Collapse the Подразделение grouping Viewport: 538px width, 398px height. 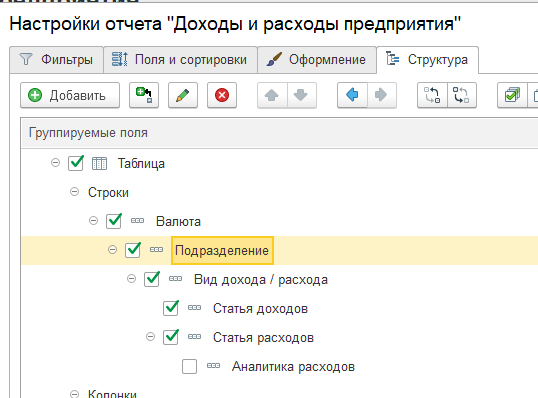(112, 250)
